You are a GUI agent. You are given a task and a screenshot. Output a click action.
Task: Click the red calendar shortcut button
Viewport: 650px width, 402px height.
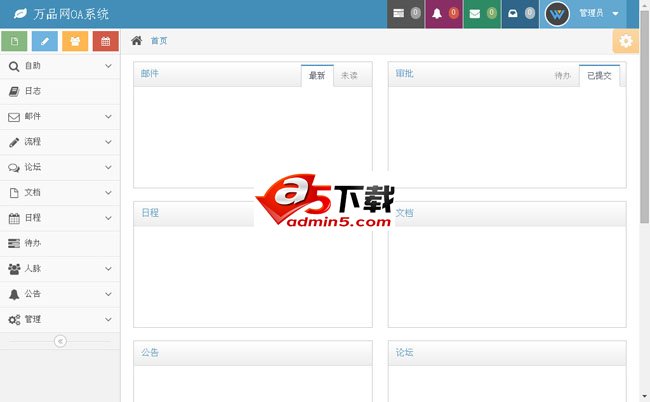point(106,41)
